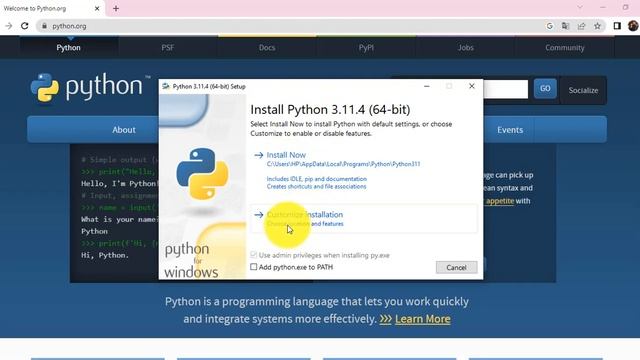Go to the Jobs navigation tab
Screen dimensions: 640x360
[466, 47]
